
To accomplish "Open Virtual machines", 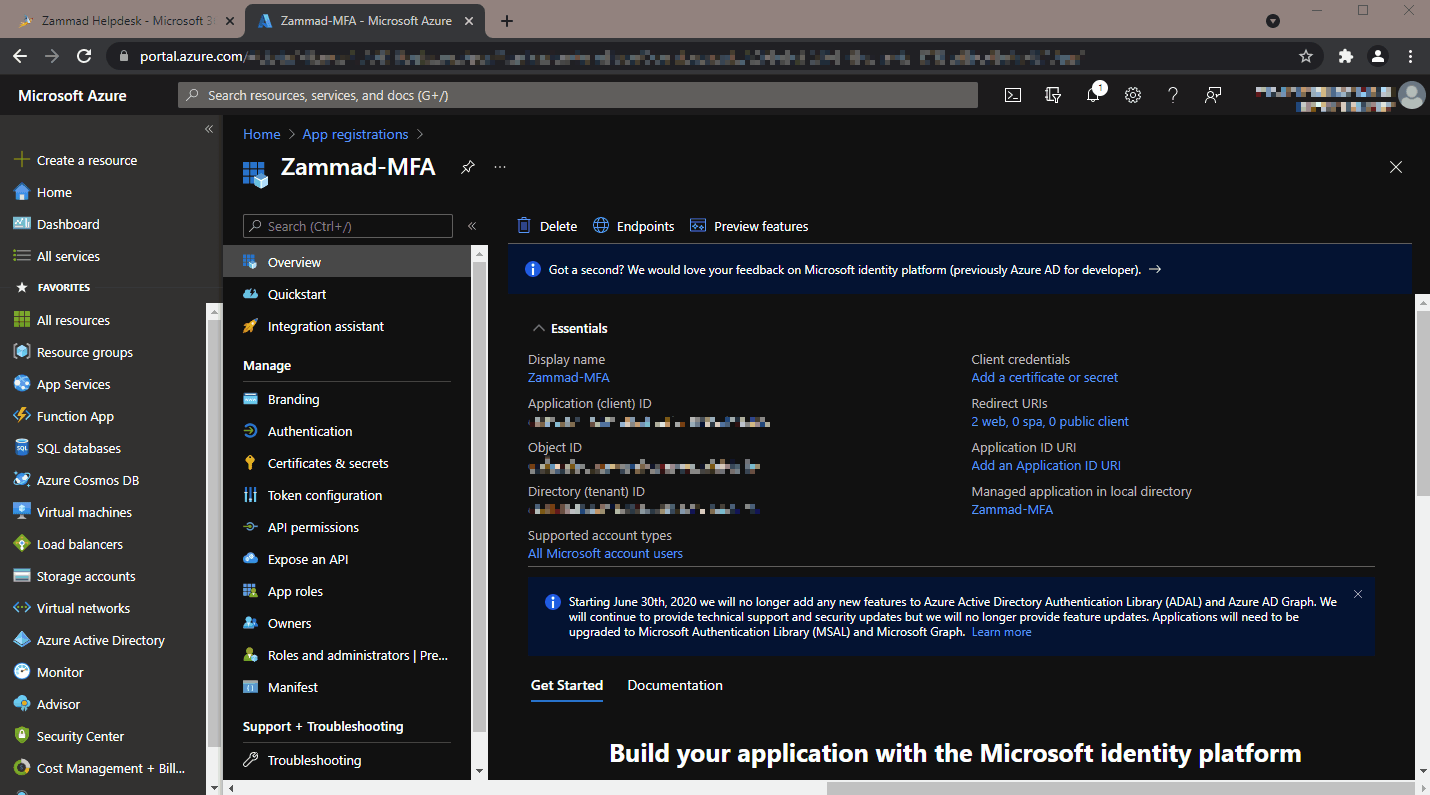I will click(x=103, y=512).
